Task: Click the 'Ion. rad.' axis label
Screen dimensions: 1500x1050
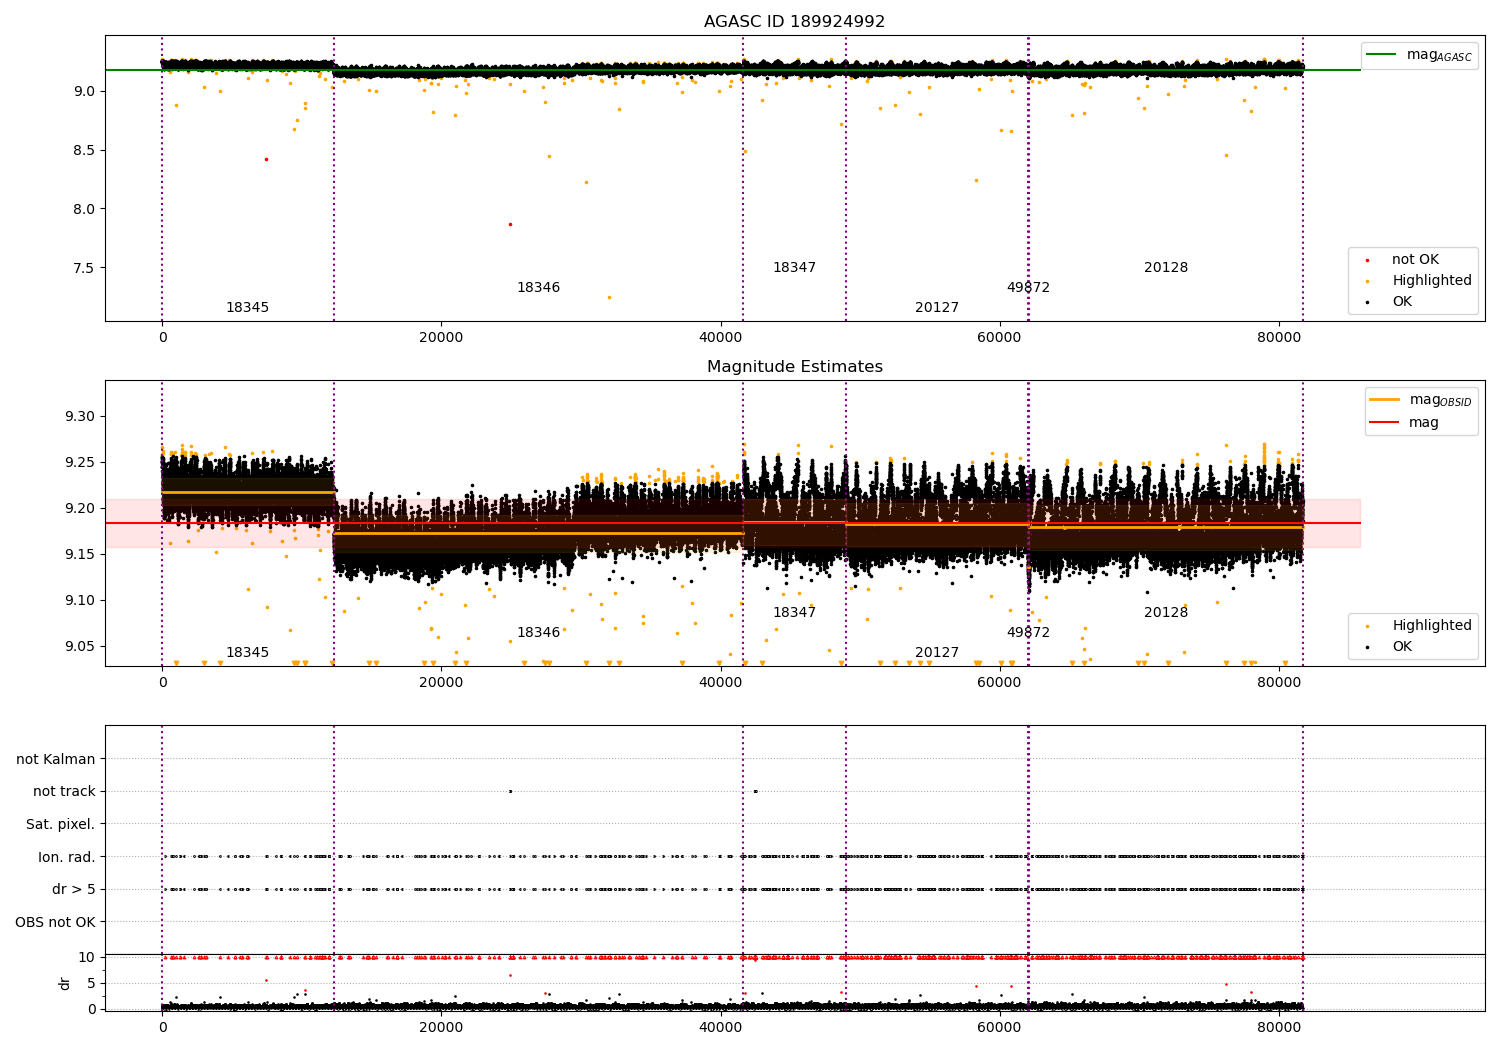Action: click(x=67, y=857)
